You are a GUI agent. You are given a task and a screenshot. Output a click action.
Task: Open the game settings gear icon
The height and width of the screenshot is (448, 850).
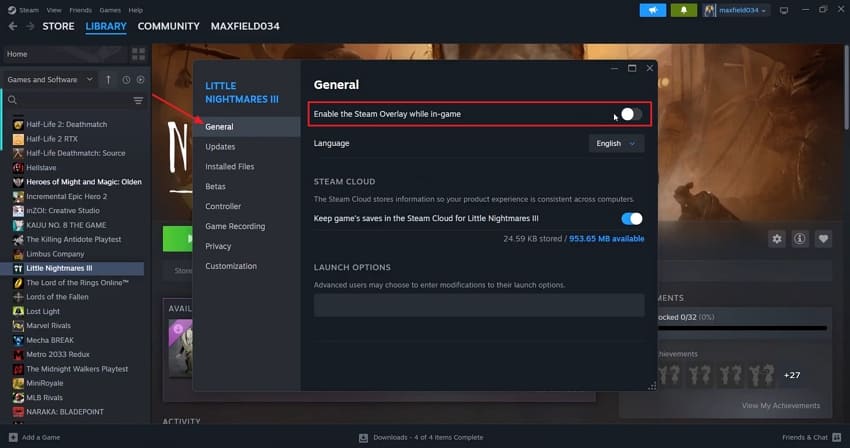pyautogui.click(x=777, y=239)
